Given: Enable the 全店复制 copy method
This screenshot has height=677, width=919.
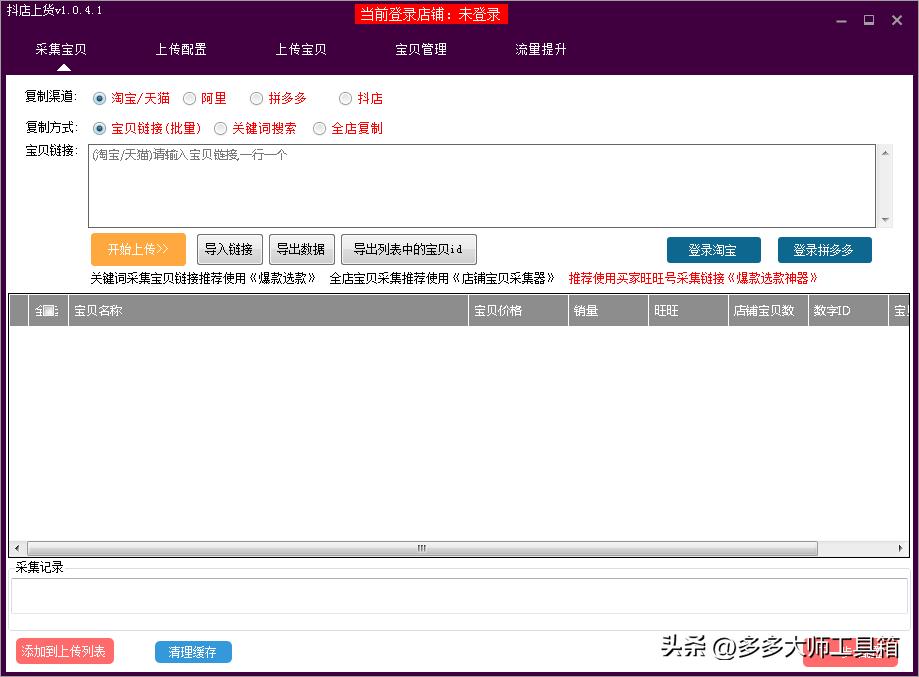Looking at the screenshot, I should 319,128.
